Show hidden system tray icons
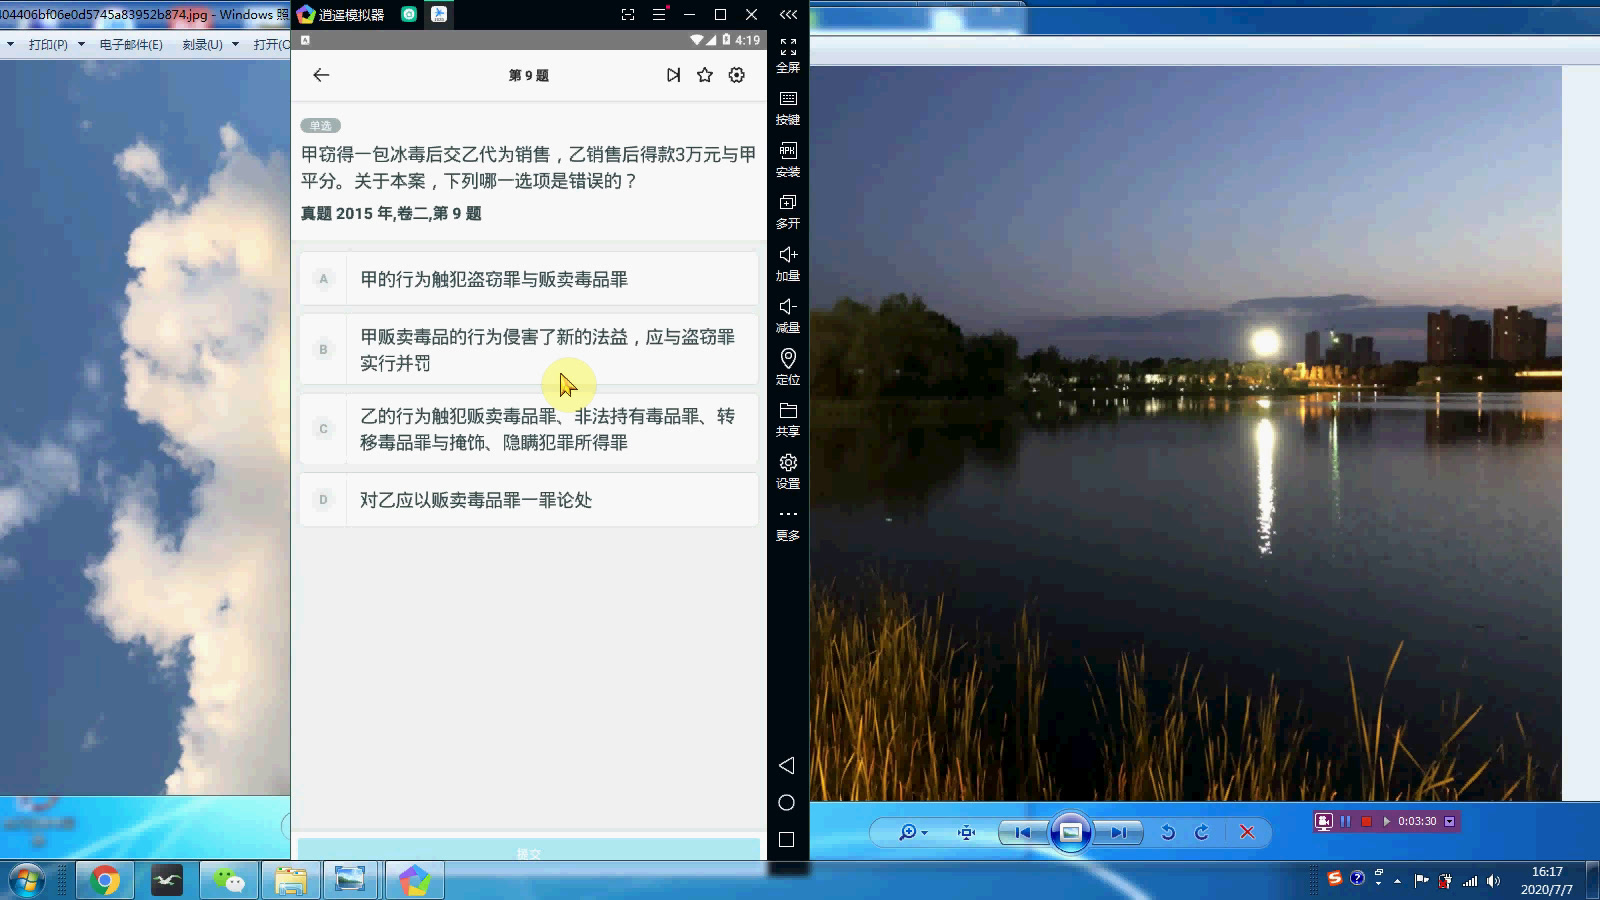Image resolution: width=1600 pixels, height=900 pixels. coord(1398,881)
